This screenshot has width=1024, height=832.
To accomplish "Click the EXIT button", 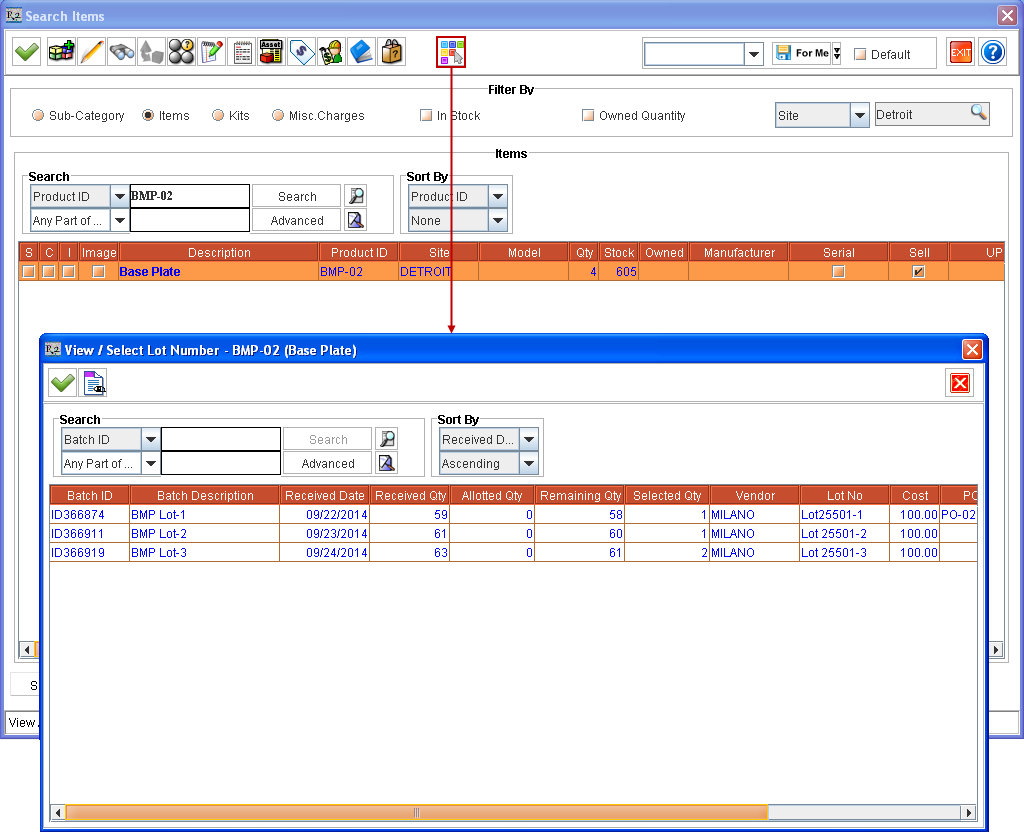I will 960,51.
